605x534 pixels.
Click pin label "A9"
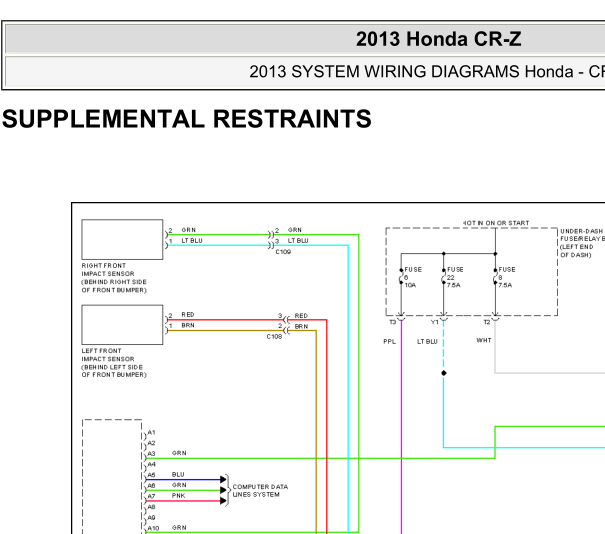pos(151,518)
